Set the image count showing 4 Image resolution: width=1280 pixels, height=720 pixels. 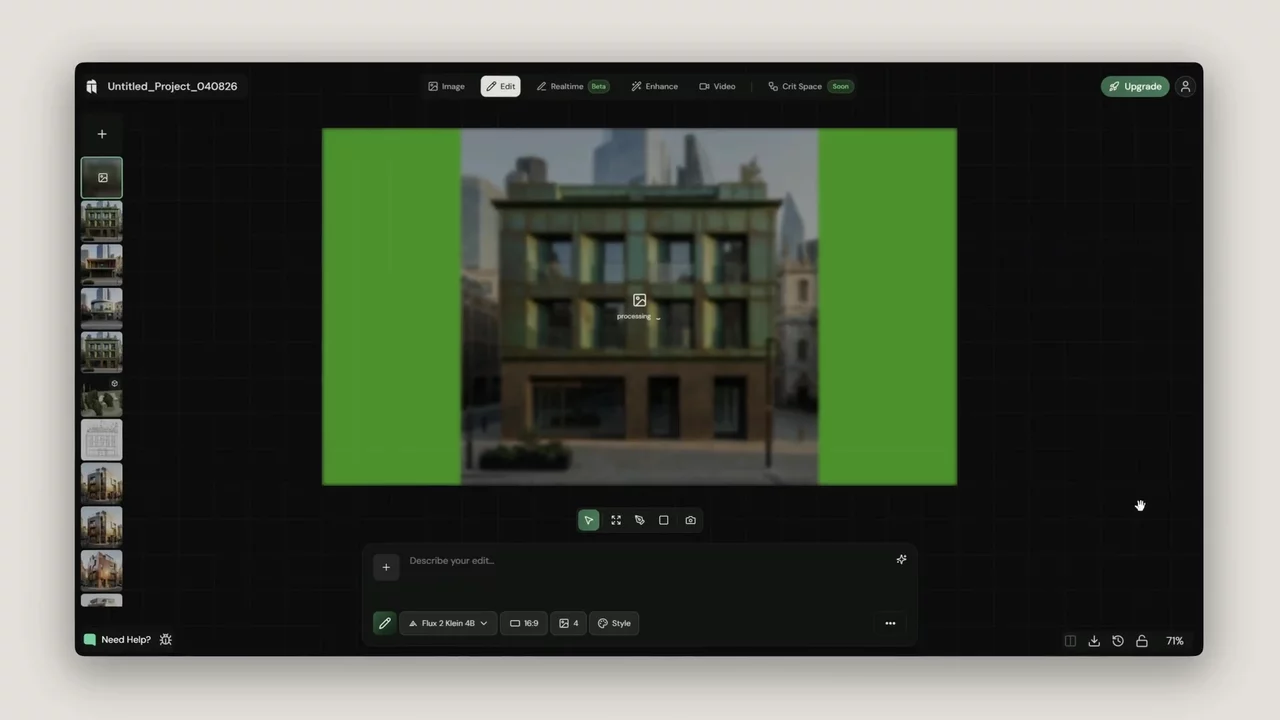[x=568, y=623]
